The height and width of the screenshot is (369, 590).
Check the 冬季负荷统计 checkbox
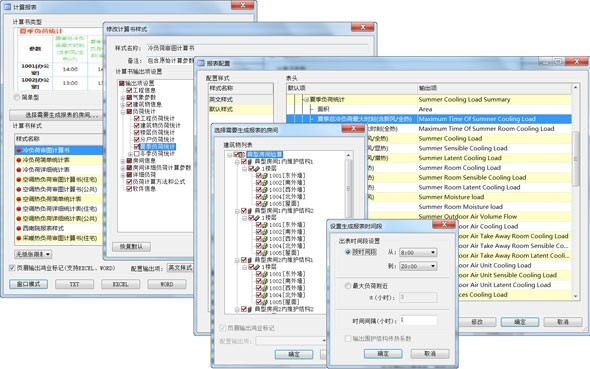point(137,154)
